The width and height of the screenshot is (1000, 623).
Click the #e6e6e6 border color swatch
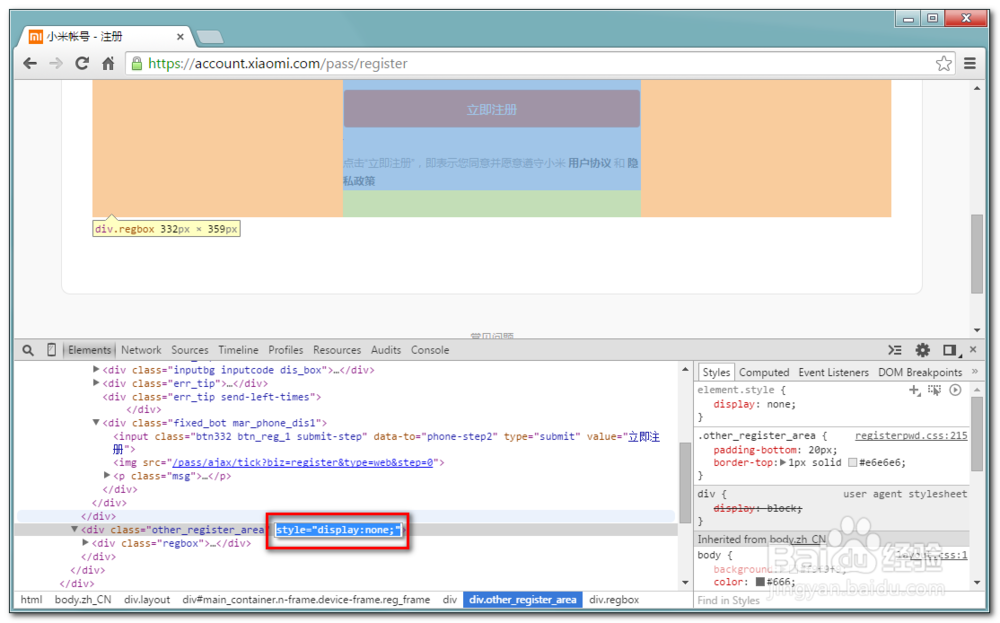[852, 462]
